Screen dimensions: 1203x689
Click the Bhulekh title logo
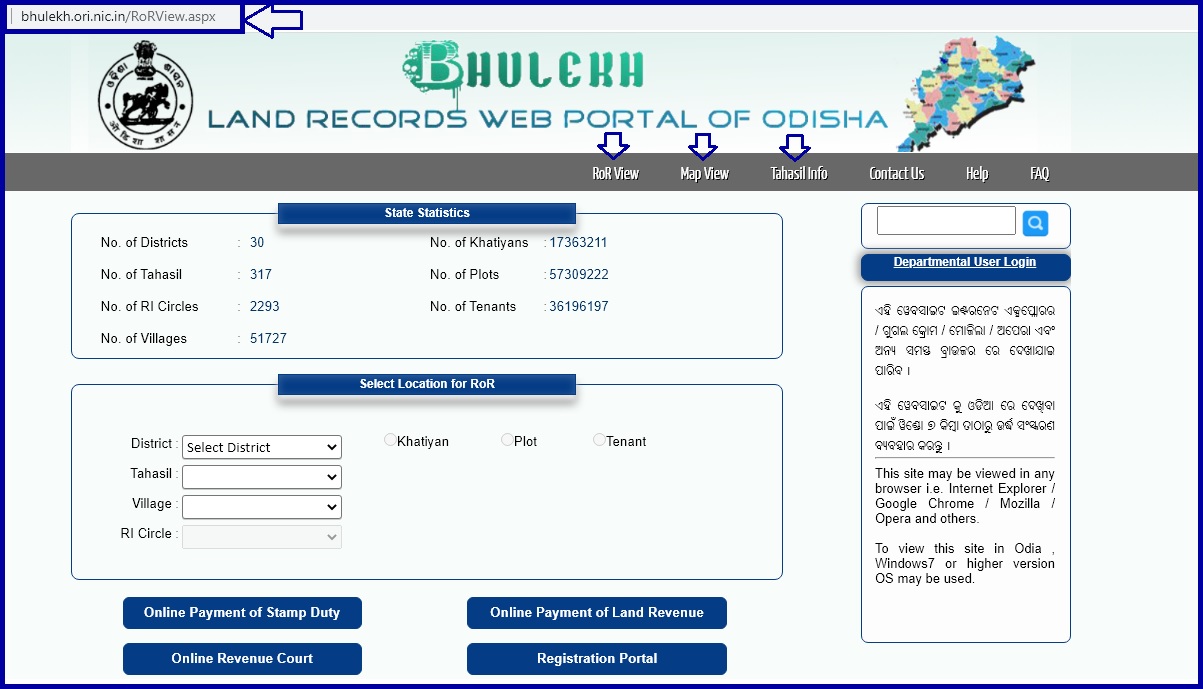(x=525, y=69)
